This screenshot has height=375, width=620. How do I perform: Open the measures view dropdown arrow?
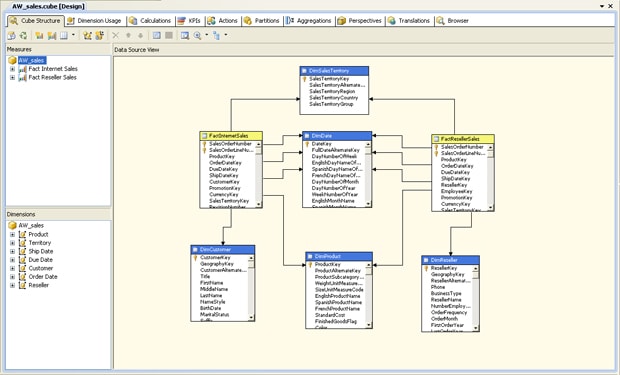(73, 35)
